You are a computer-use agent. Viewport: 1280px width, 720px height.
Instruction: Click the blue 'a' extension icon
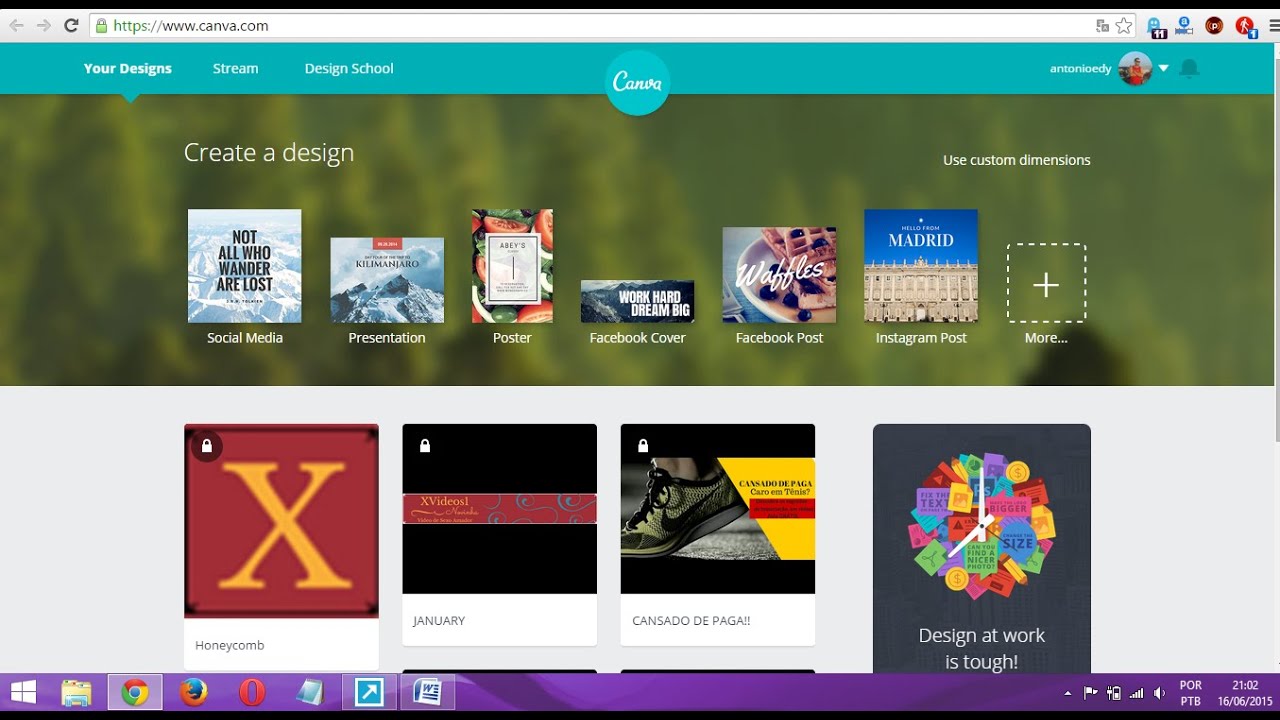coord(1185,25)
